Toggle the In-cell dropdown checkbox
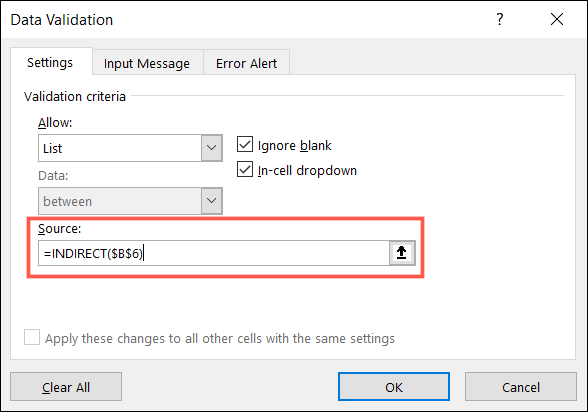The width and height of the screenshot is (588, 412). (245, 169)
